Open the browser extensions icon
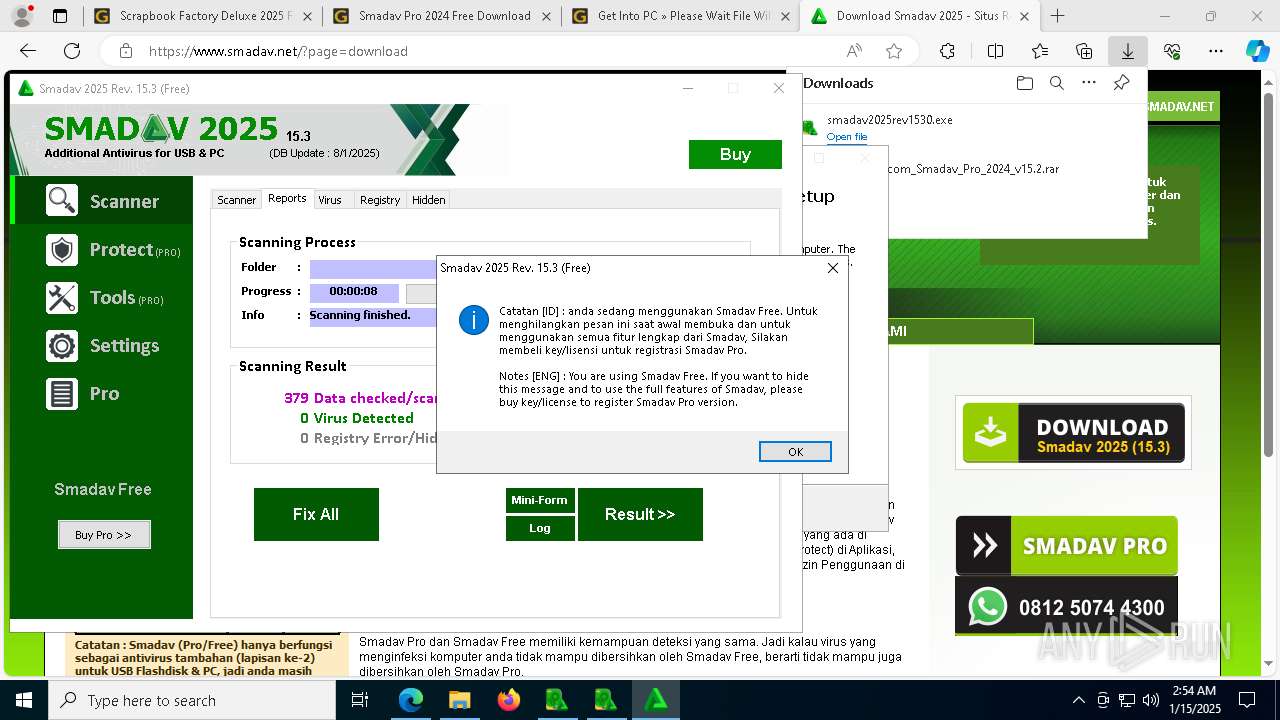Viewport: 1280px width, 720px height. pos(947,51)
